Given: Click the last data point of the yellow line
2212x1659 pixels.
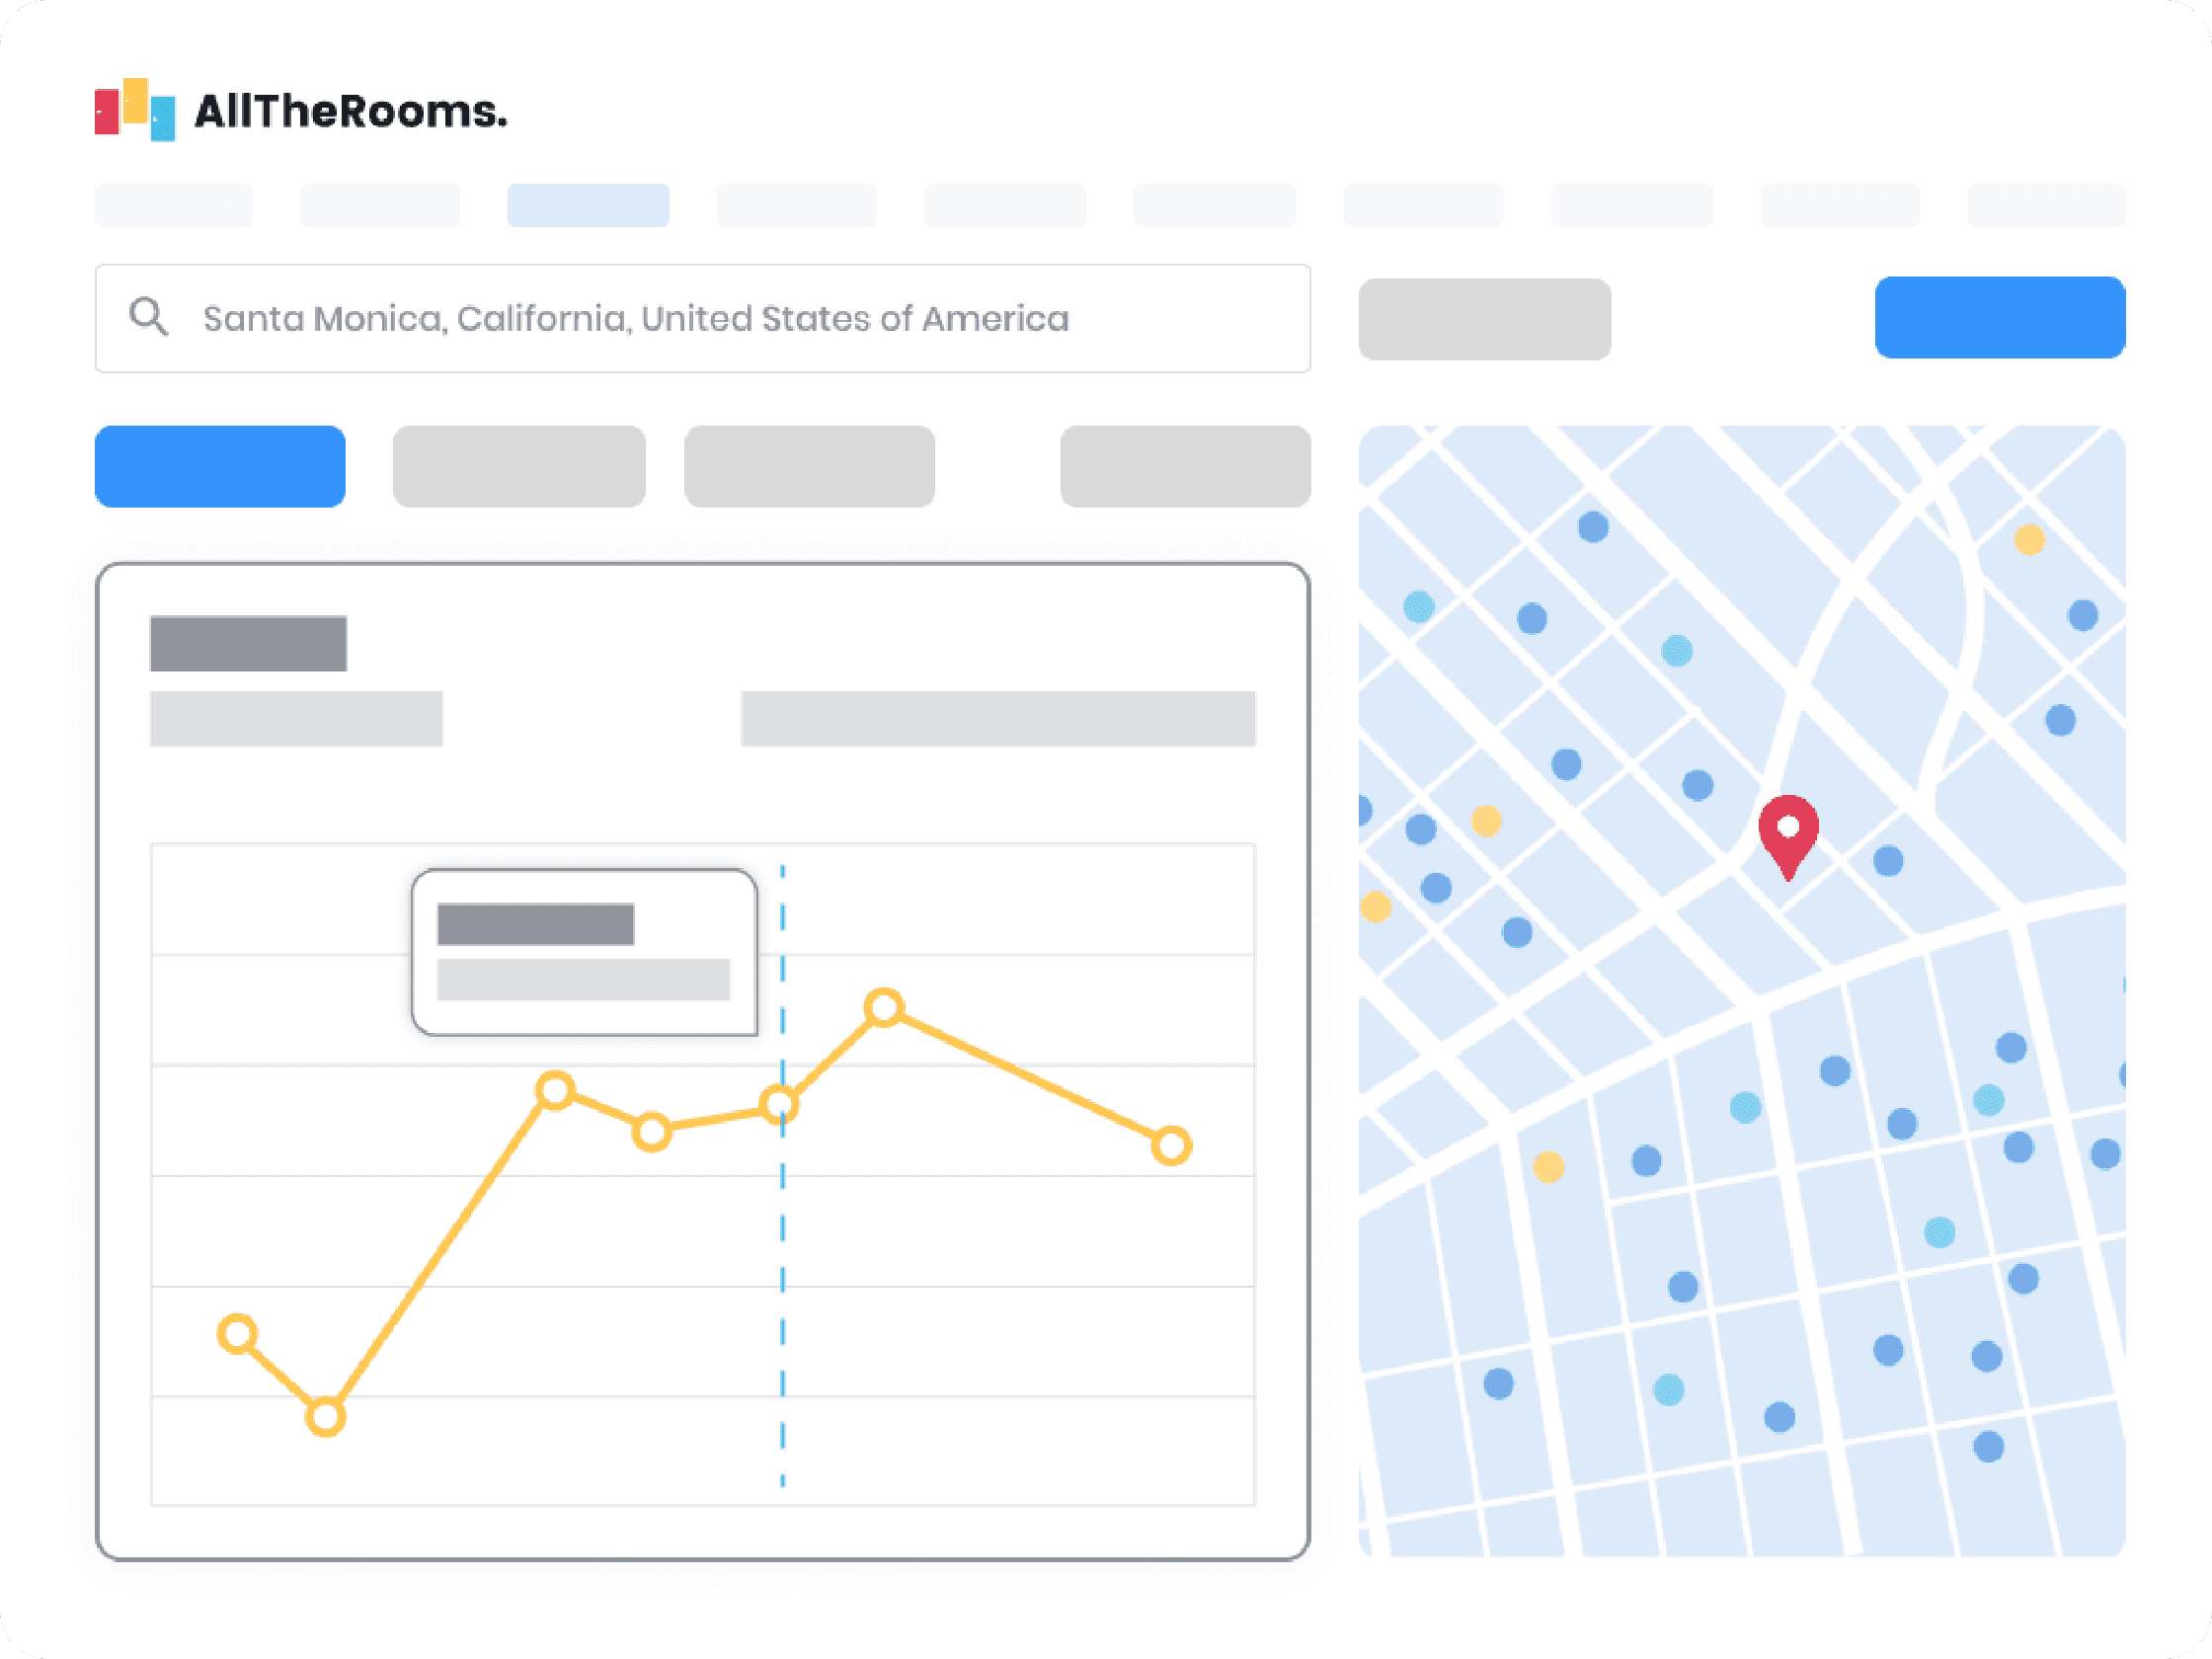Looking at the screenshot, I should (x=1171, y=1146).
